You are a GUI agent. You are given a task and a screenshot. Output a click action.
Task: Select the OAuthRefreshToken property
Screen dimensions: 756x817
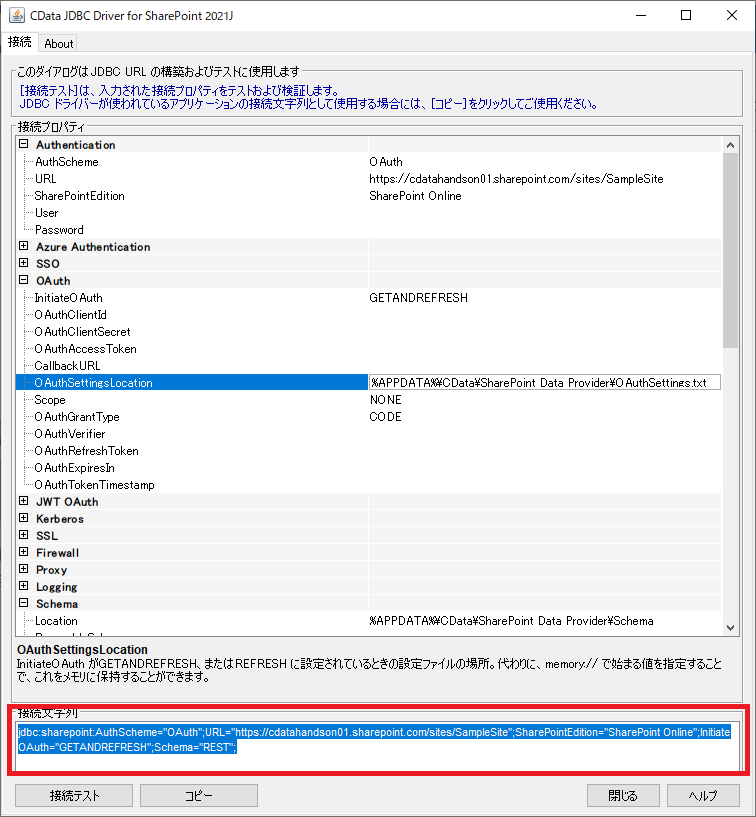point(86,451)
